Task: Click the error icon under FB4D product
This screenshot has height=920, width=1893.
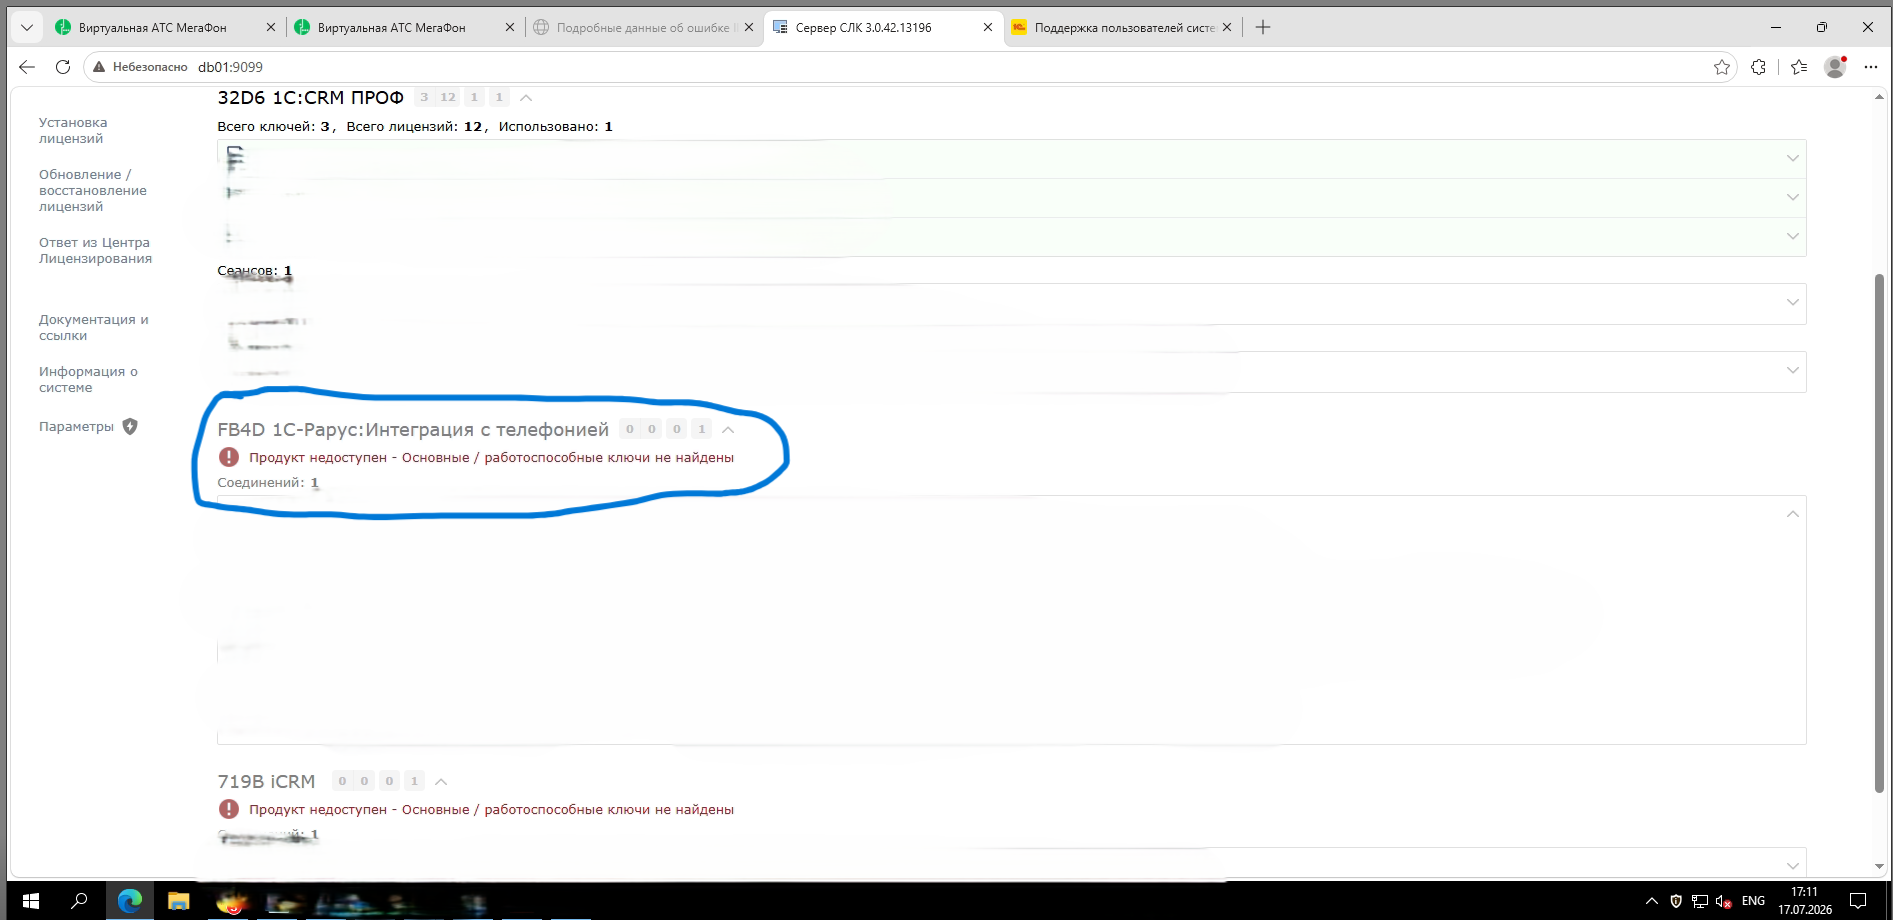Action: (229, 457)
